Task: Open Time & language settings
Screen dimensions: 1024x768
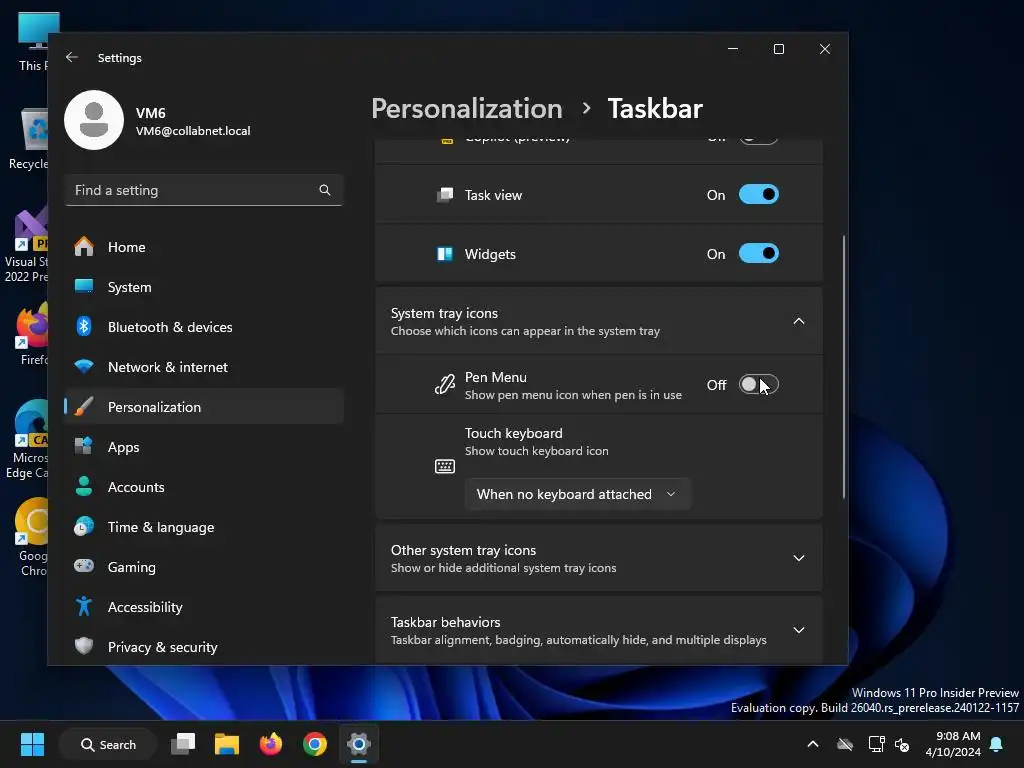Action: pos(204,527)
